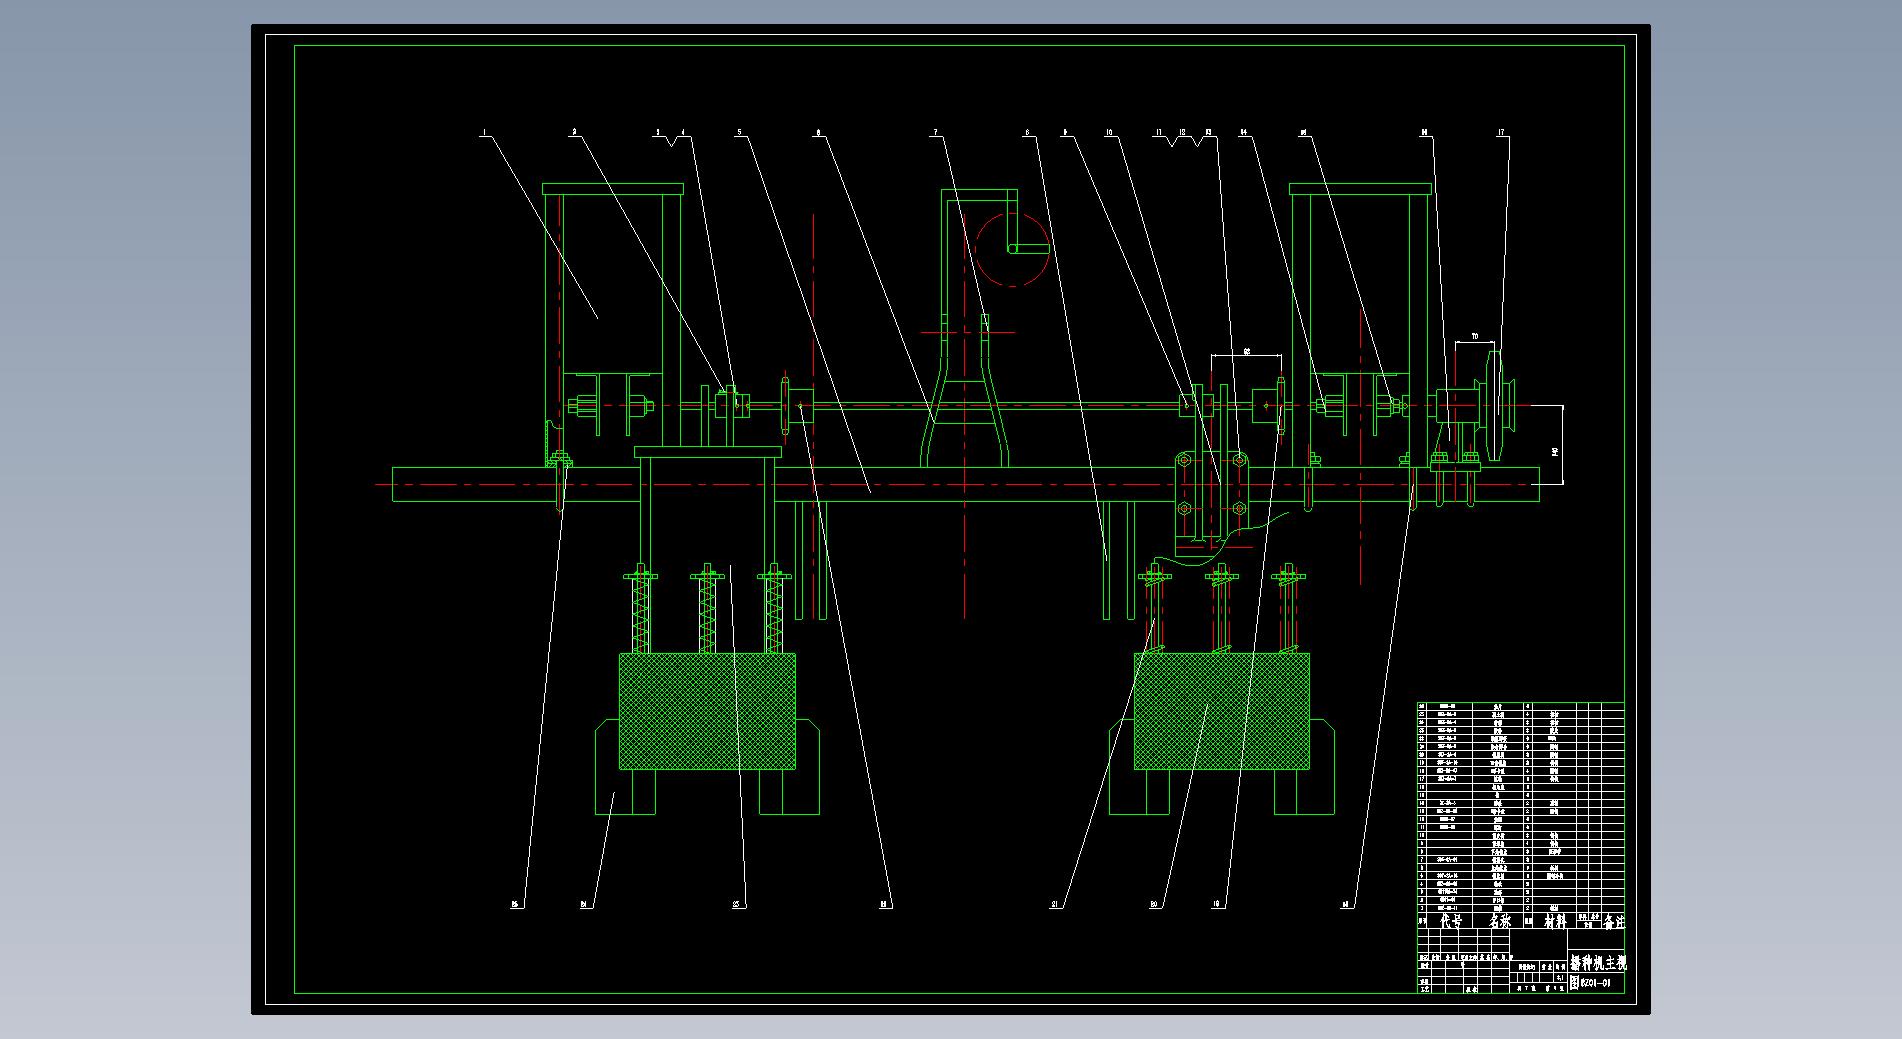Screen dimensions: 1902x1039
Task: Select part number 17 callout label
Action: [1501, 132]
